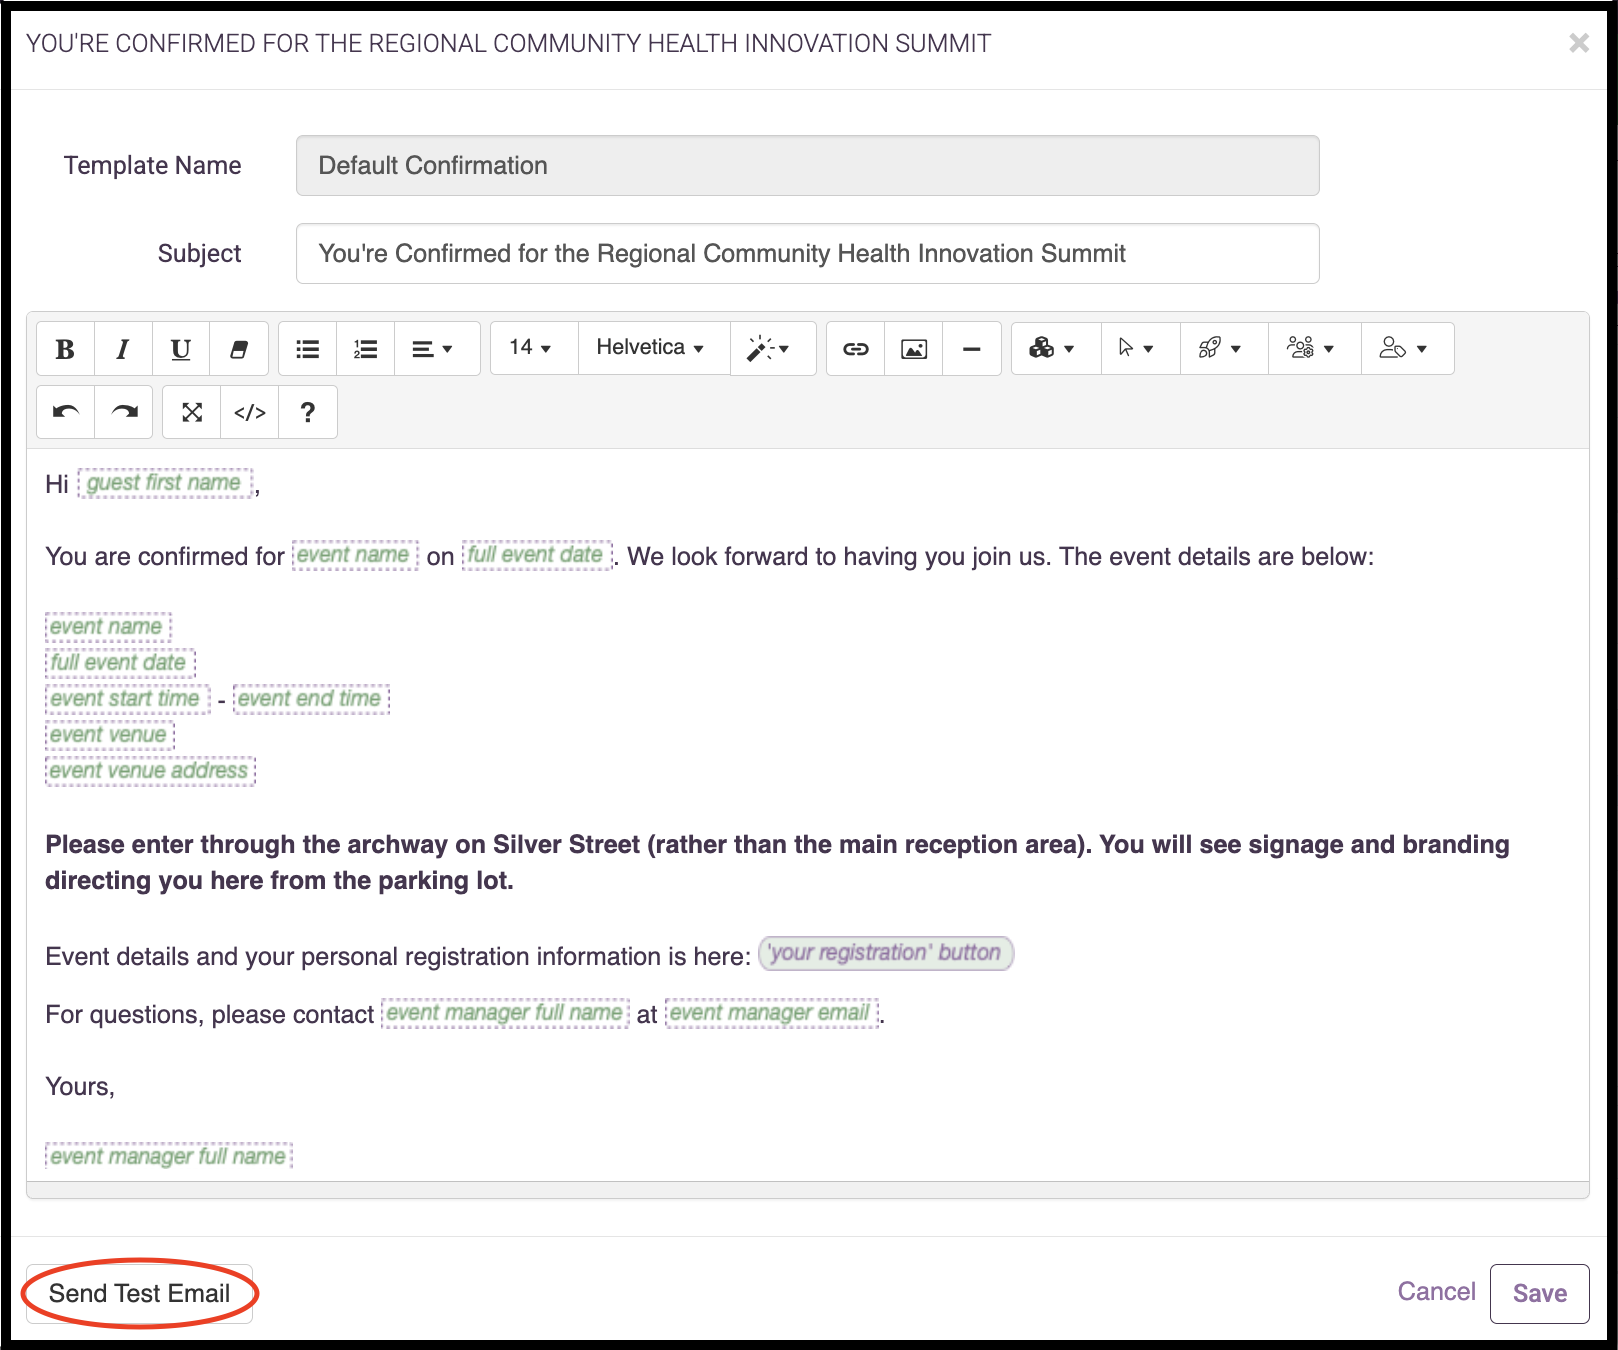Switch to HTML code view
1618x1350 pixels.
250,412
